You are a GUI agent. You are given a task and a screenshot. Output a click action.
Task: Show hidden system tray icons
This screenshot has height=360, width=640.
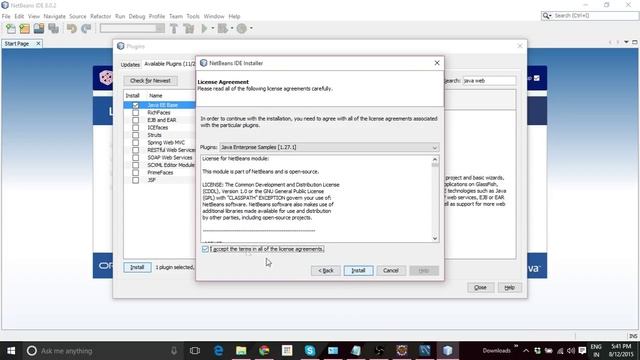[526, 351]
